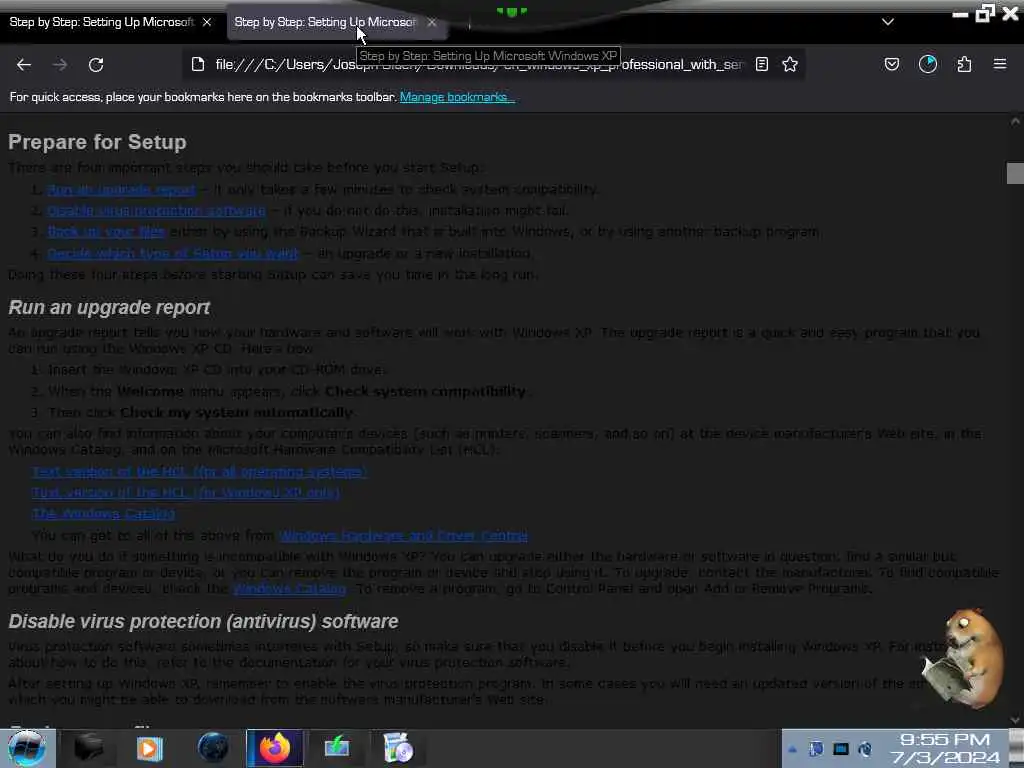1024x768 pixels.
Task: Click the forward navigation arrow
Action: pyautogui.click(x=60, y=65)
